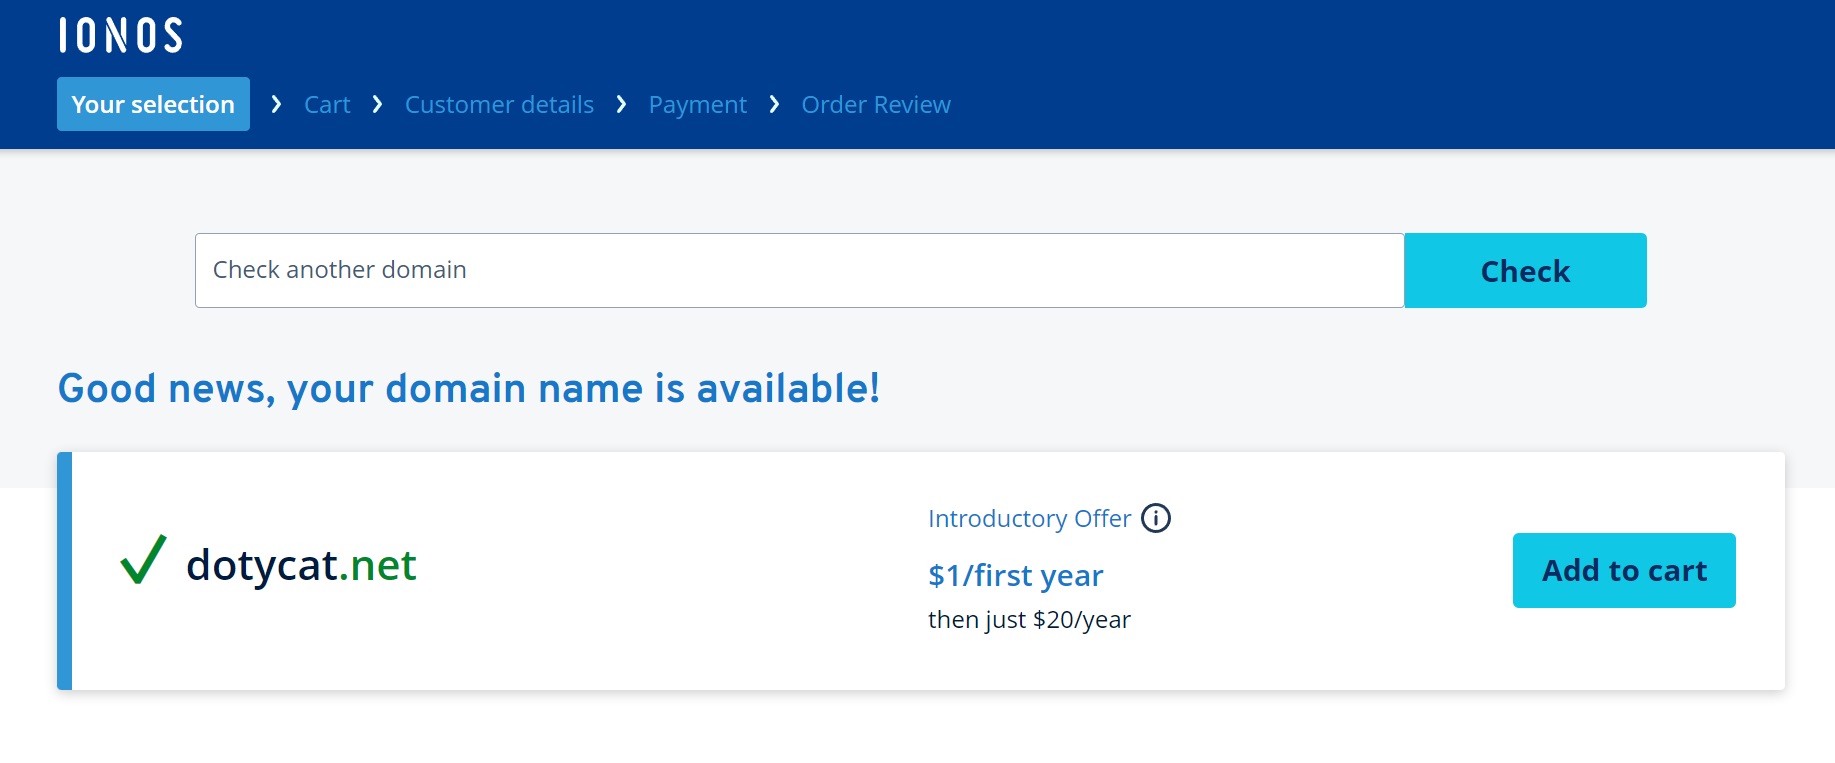1835x763 pixels.
Task: Click the green availability checkmark
Action: coord(143,560)
